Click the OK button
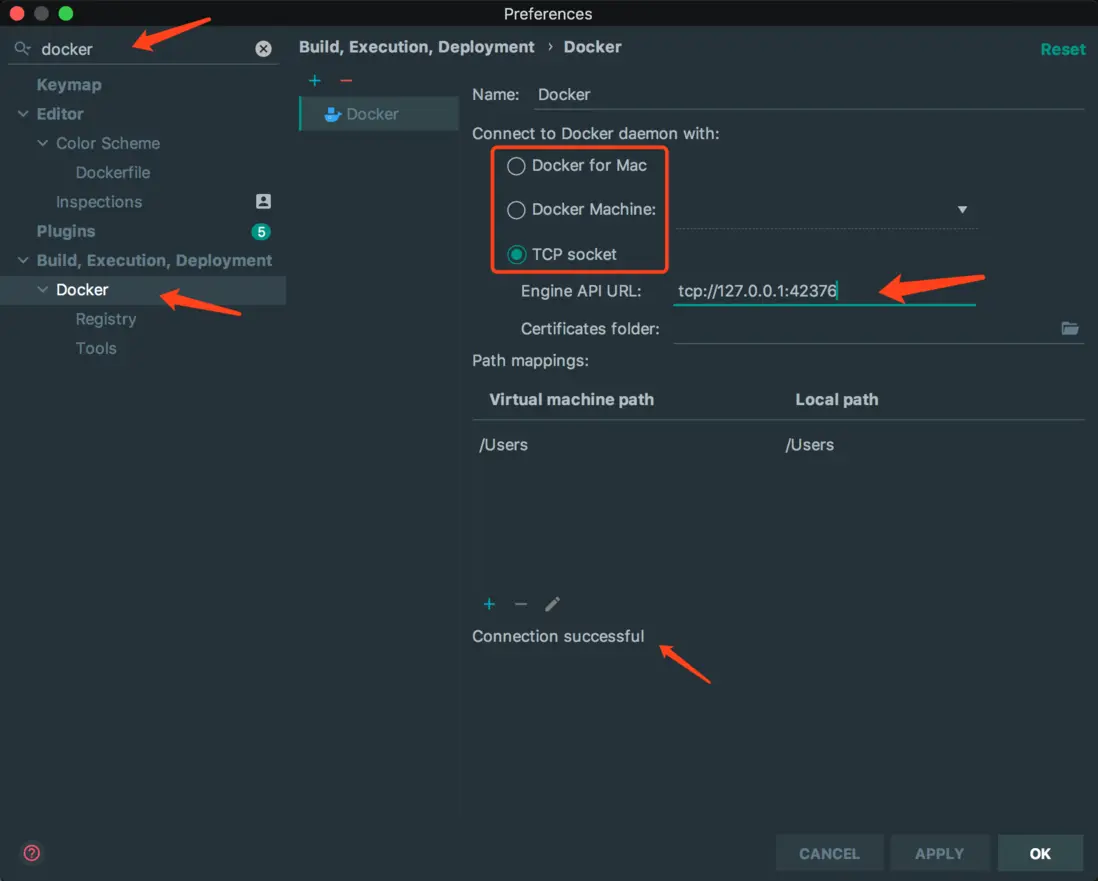 pyautogui.click(x=1040, y=853)
